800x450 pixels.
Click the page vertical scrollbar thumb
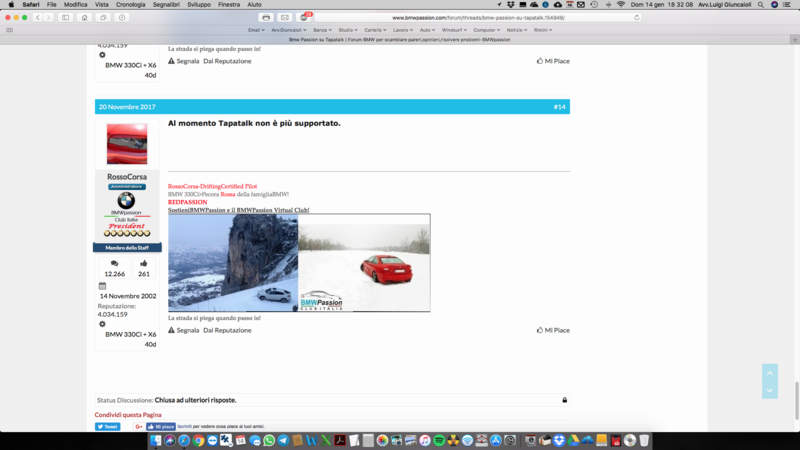point(797,401)
